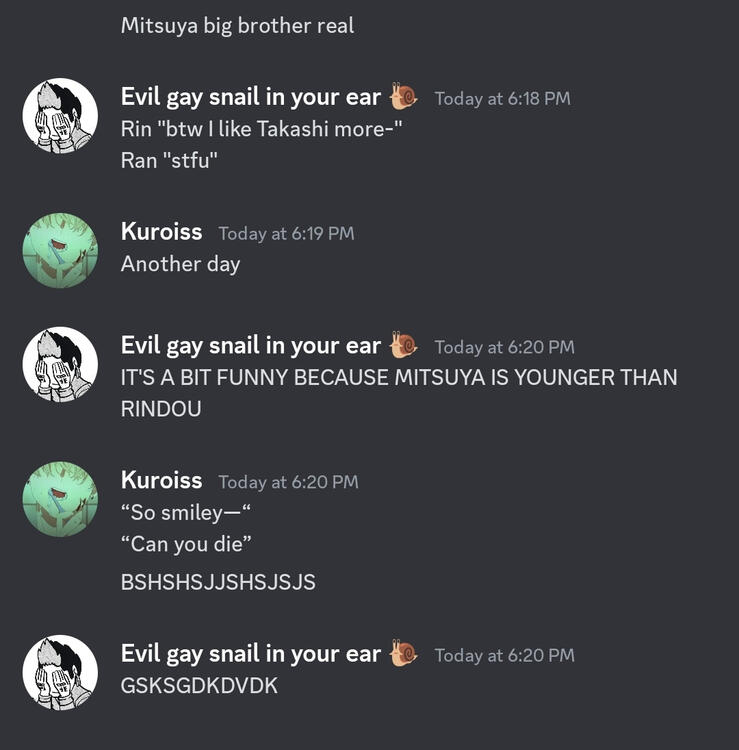The width and height of the screenshot is (739, 750).
Task: Click the snail emoji beside the 6:20 PM caps message
Action: point(403,345)
